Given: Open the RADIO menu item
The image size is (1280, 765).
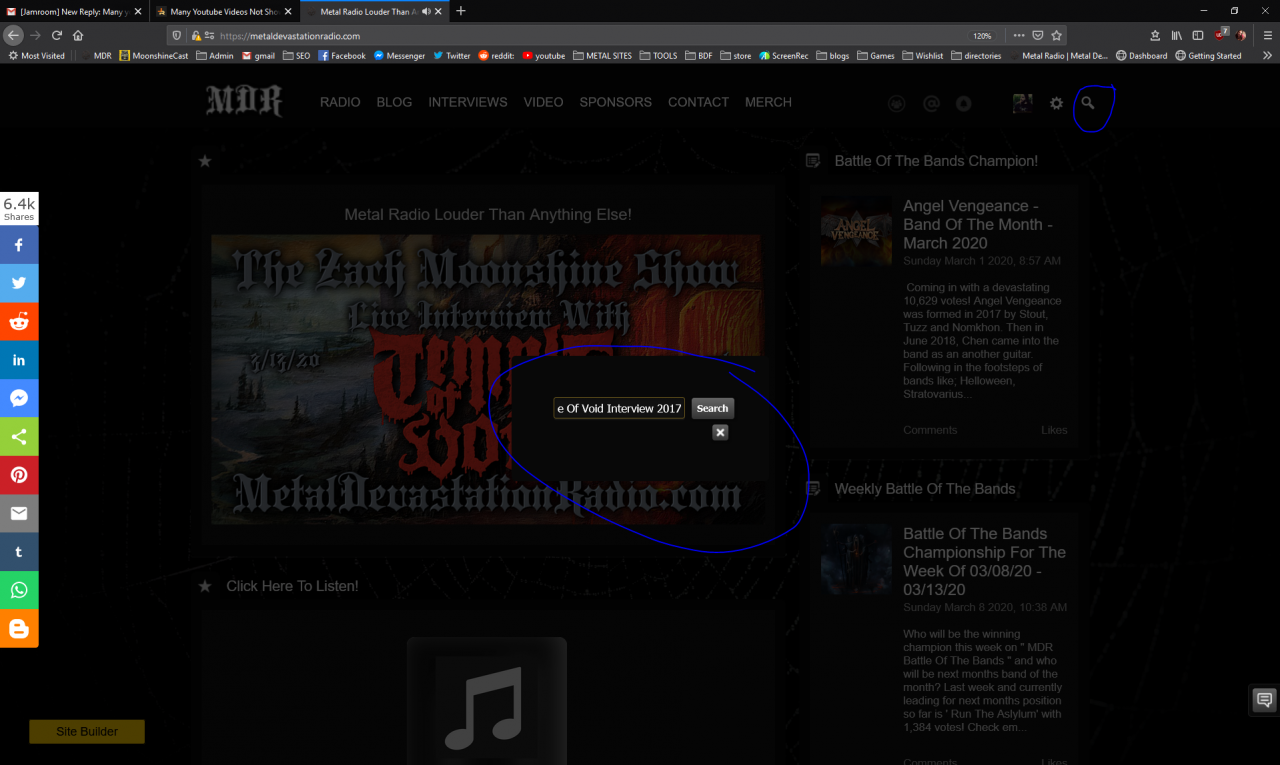Looking at the screenshot, I should 340,102.
